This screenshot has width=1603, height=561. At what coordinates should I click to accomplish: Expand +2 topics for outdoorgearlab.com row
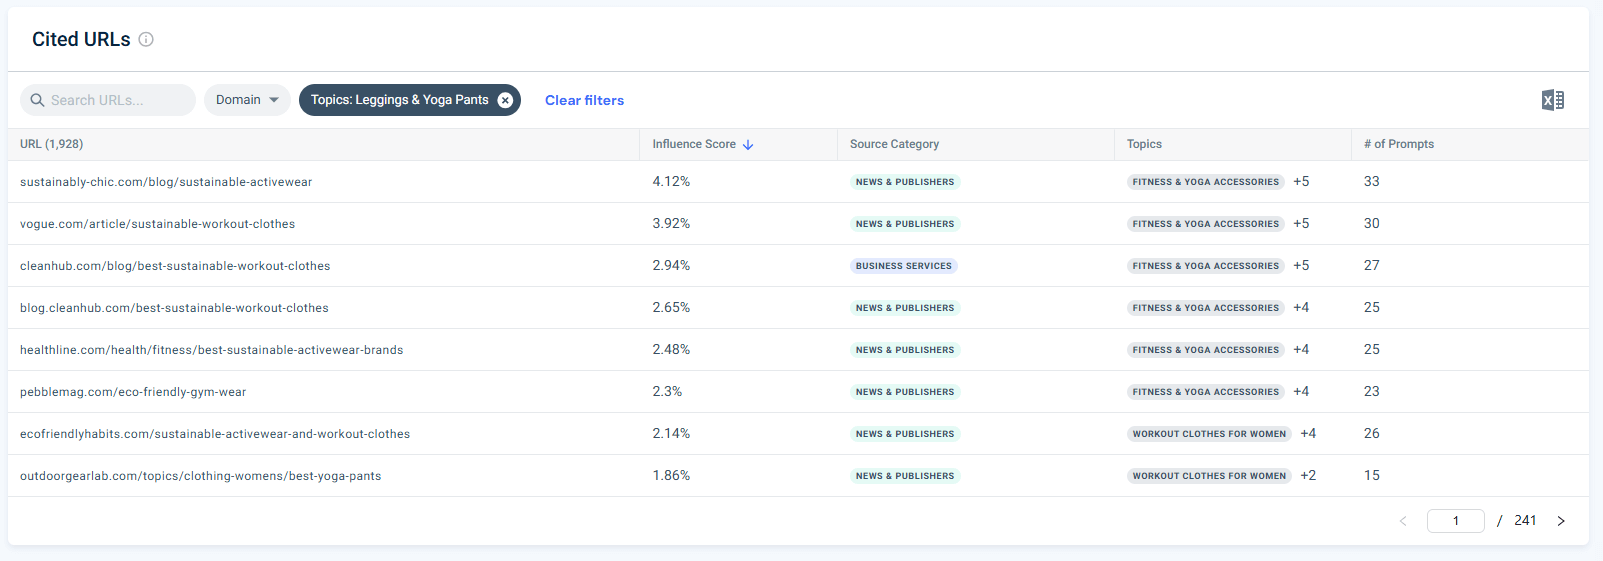point(1308,476)
